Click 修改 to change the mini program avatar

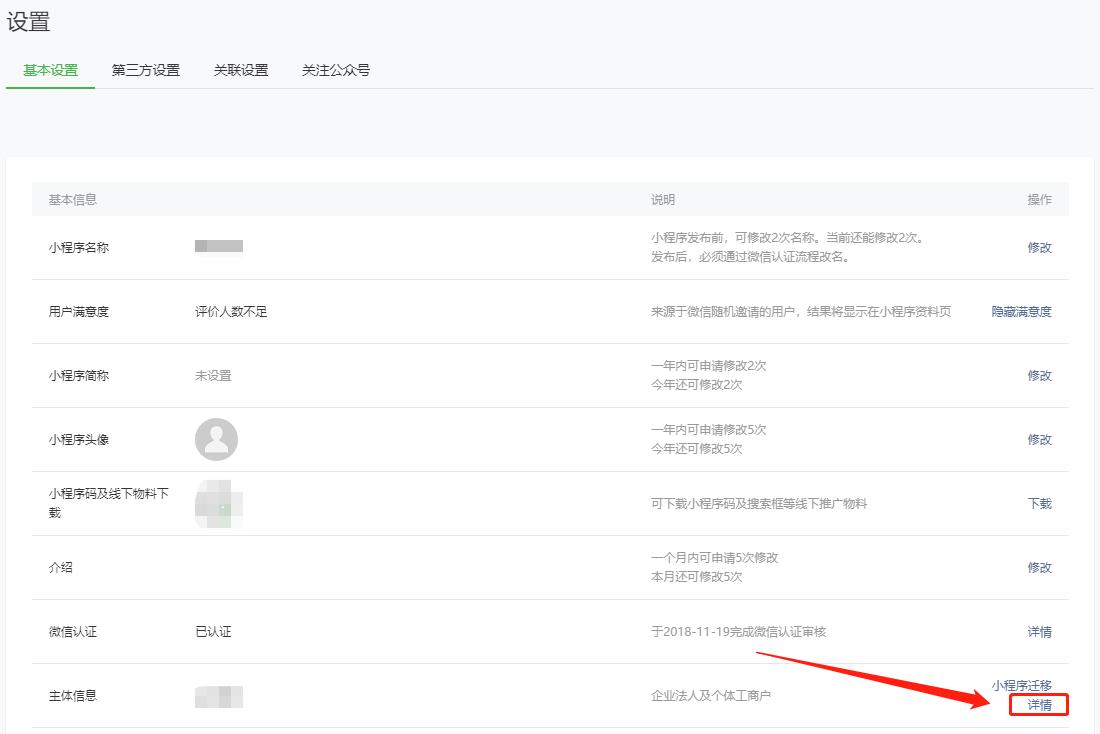(x=1040, y=439)
